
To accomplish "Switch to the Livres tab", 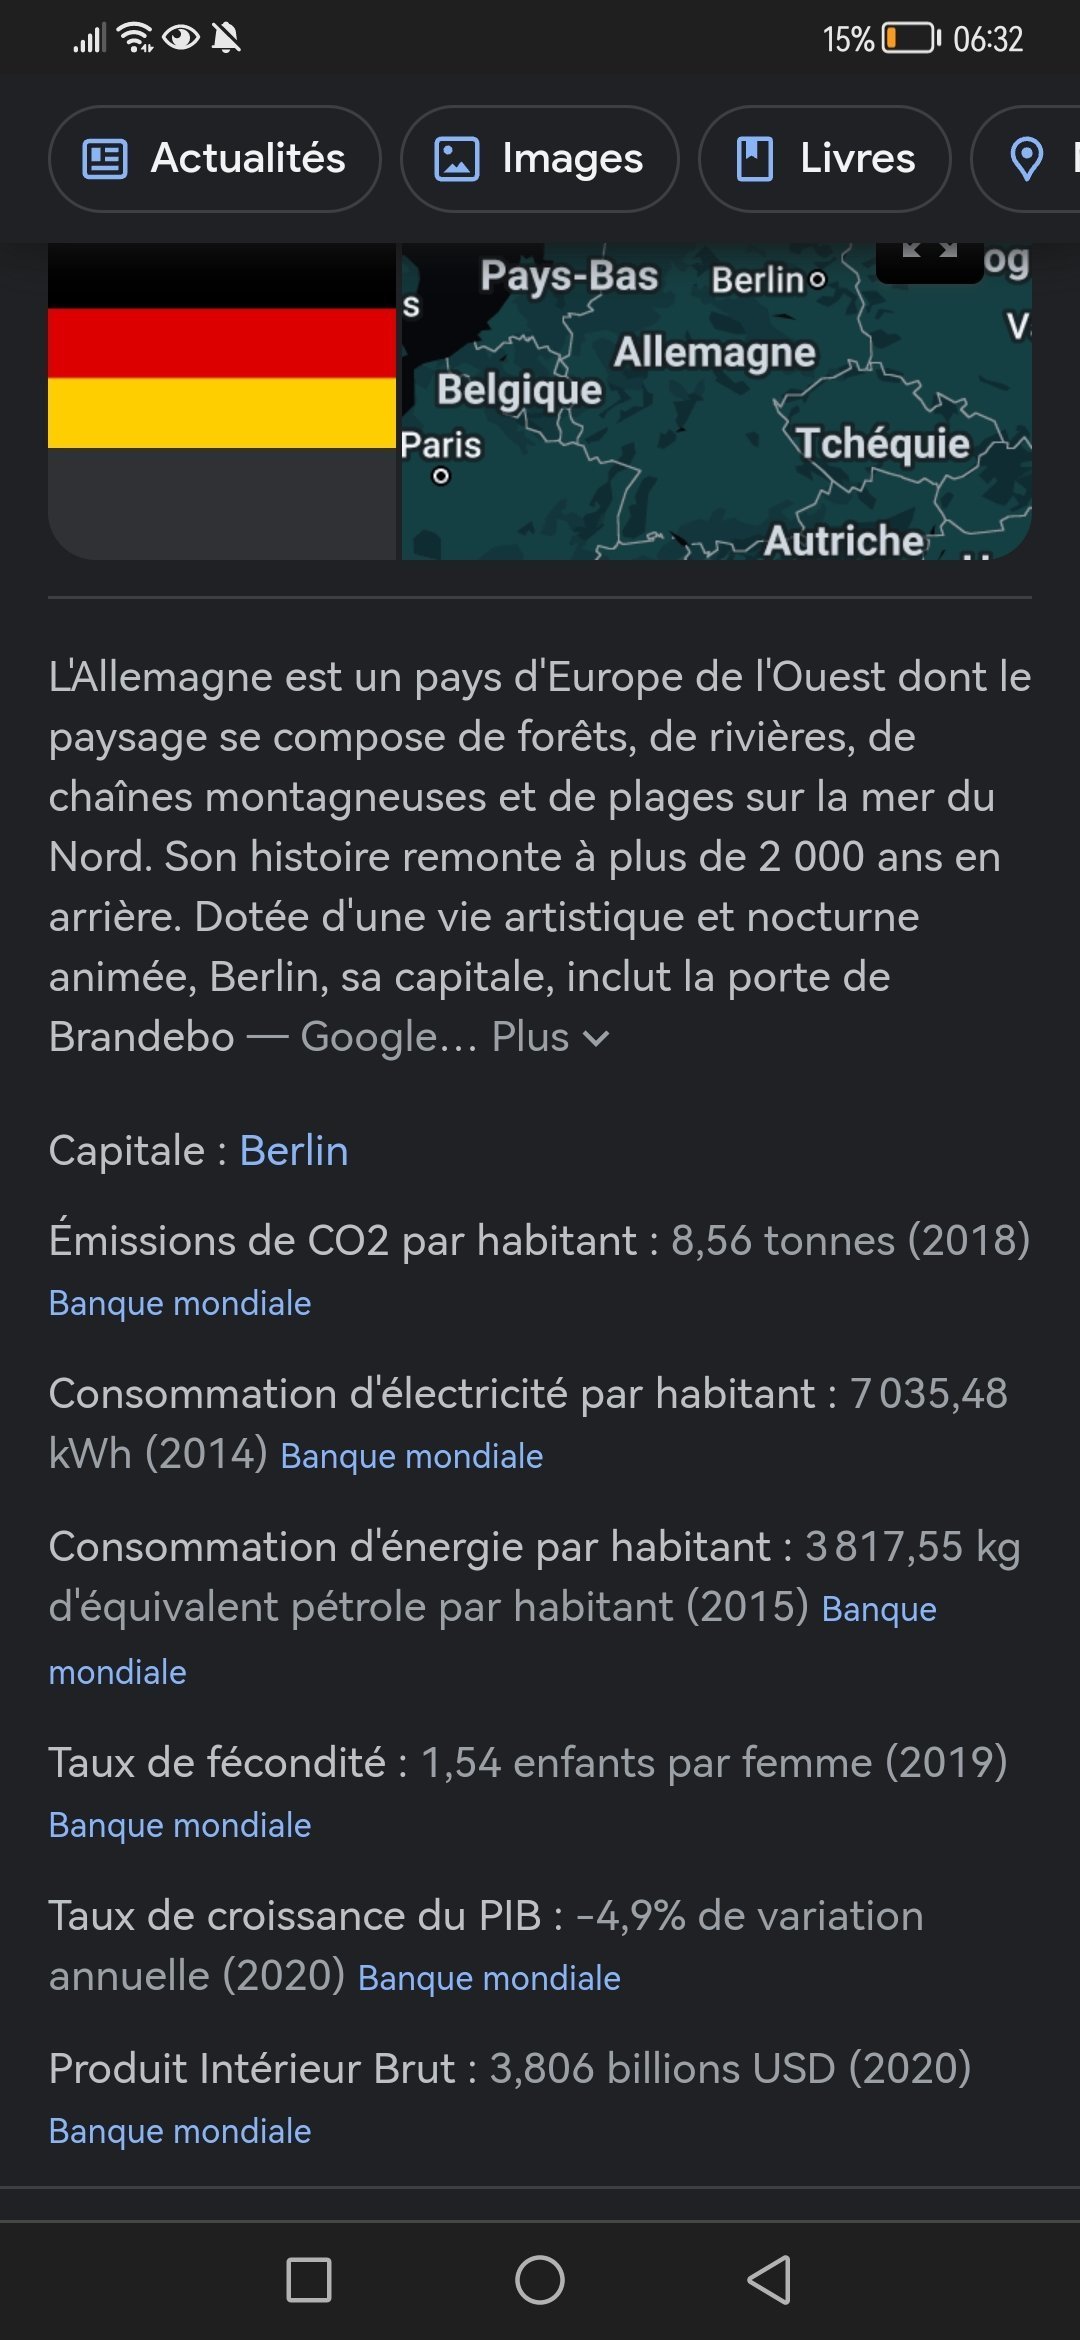I will 824,159.
